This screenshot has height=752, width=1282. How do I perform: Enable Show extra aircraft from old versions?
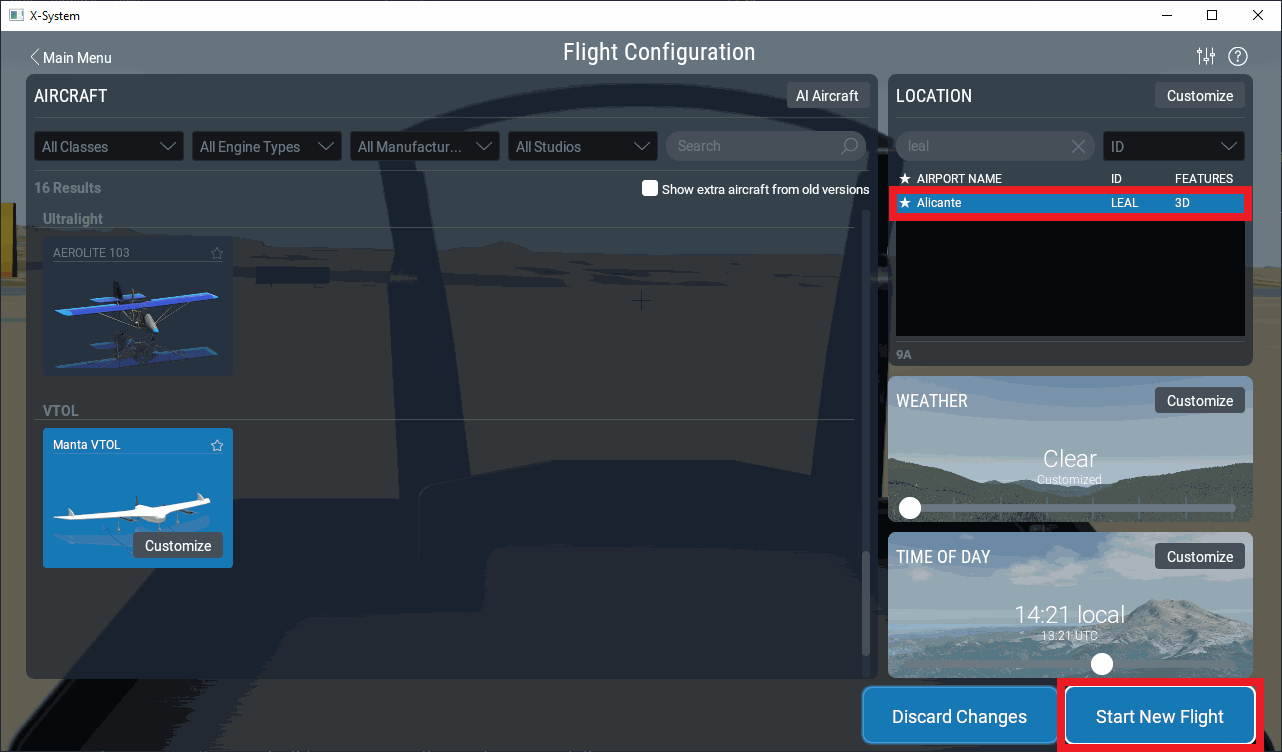[x=650, y=188]
